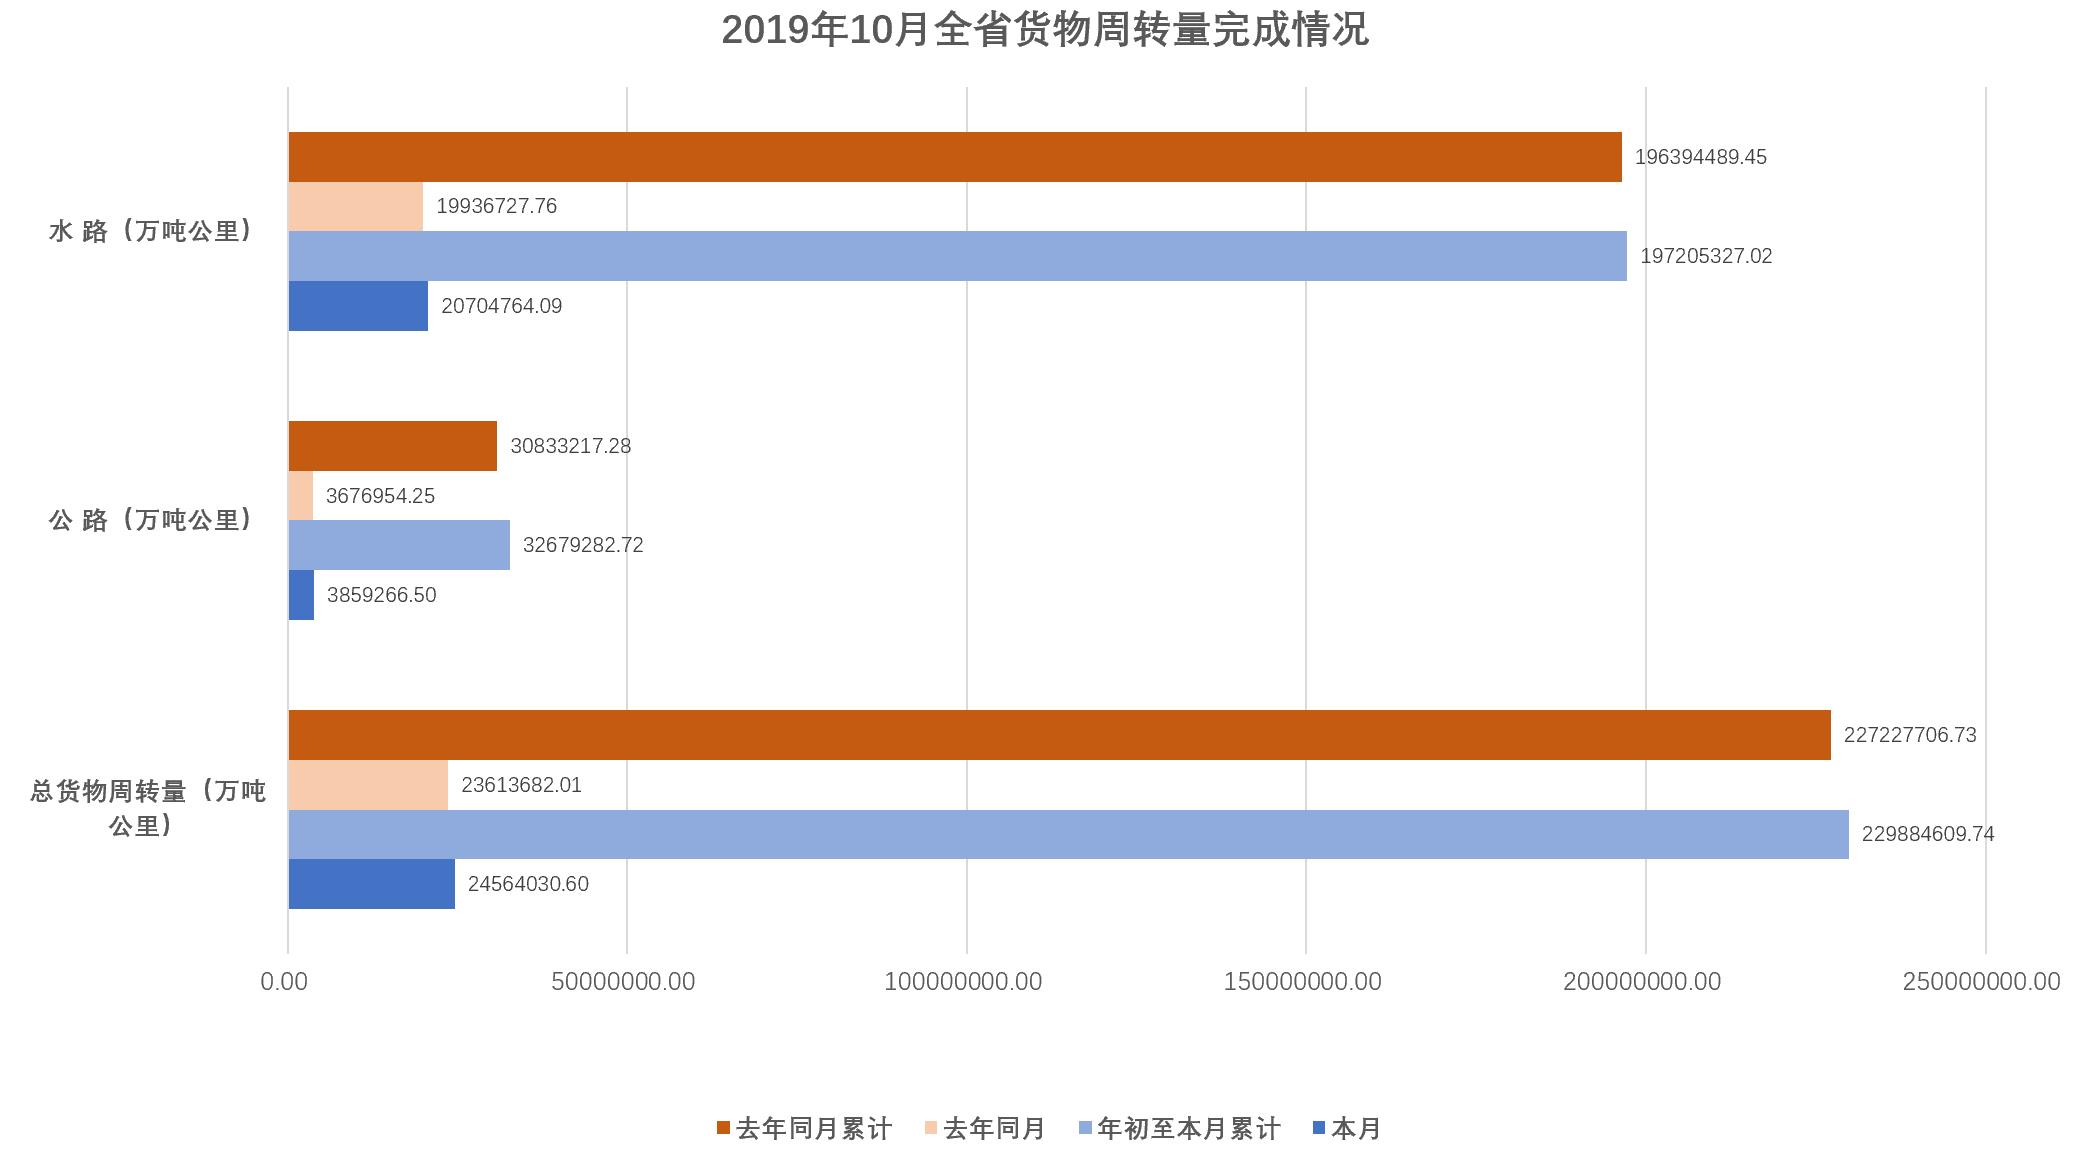Viewport: 2091px width, 1162px height.
Task: Click the chart title text
Action: (x=1044, y=30)
